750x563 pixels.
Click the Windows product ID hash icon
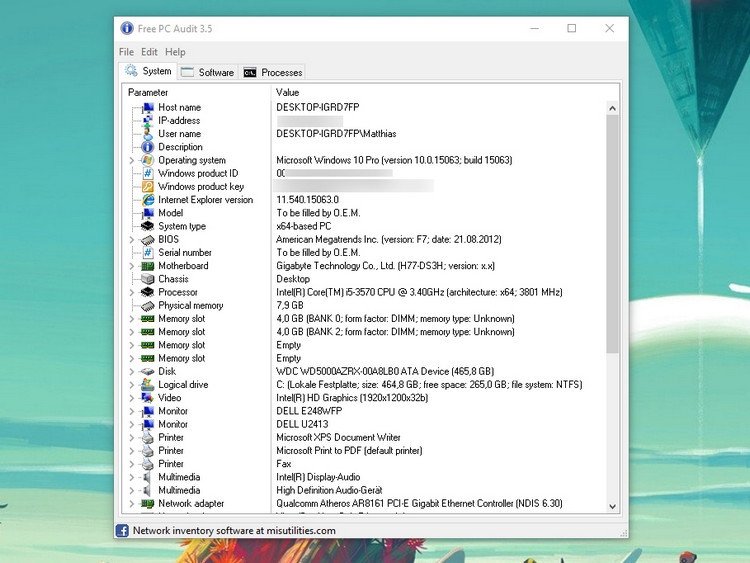coord(148,173)
